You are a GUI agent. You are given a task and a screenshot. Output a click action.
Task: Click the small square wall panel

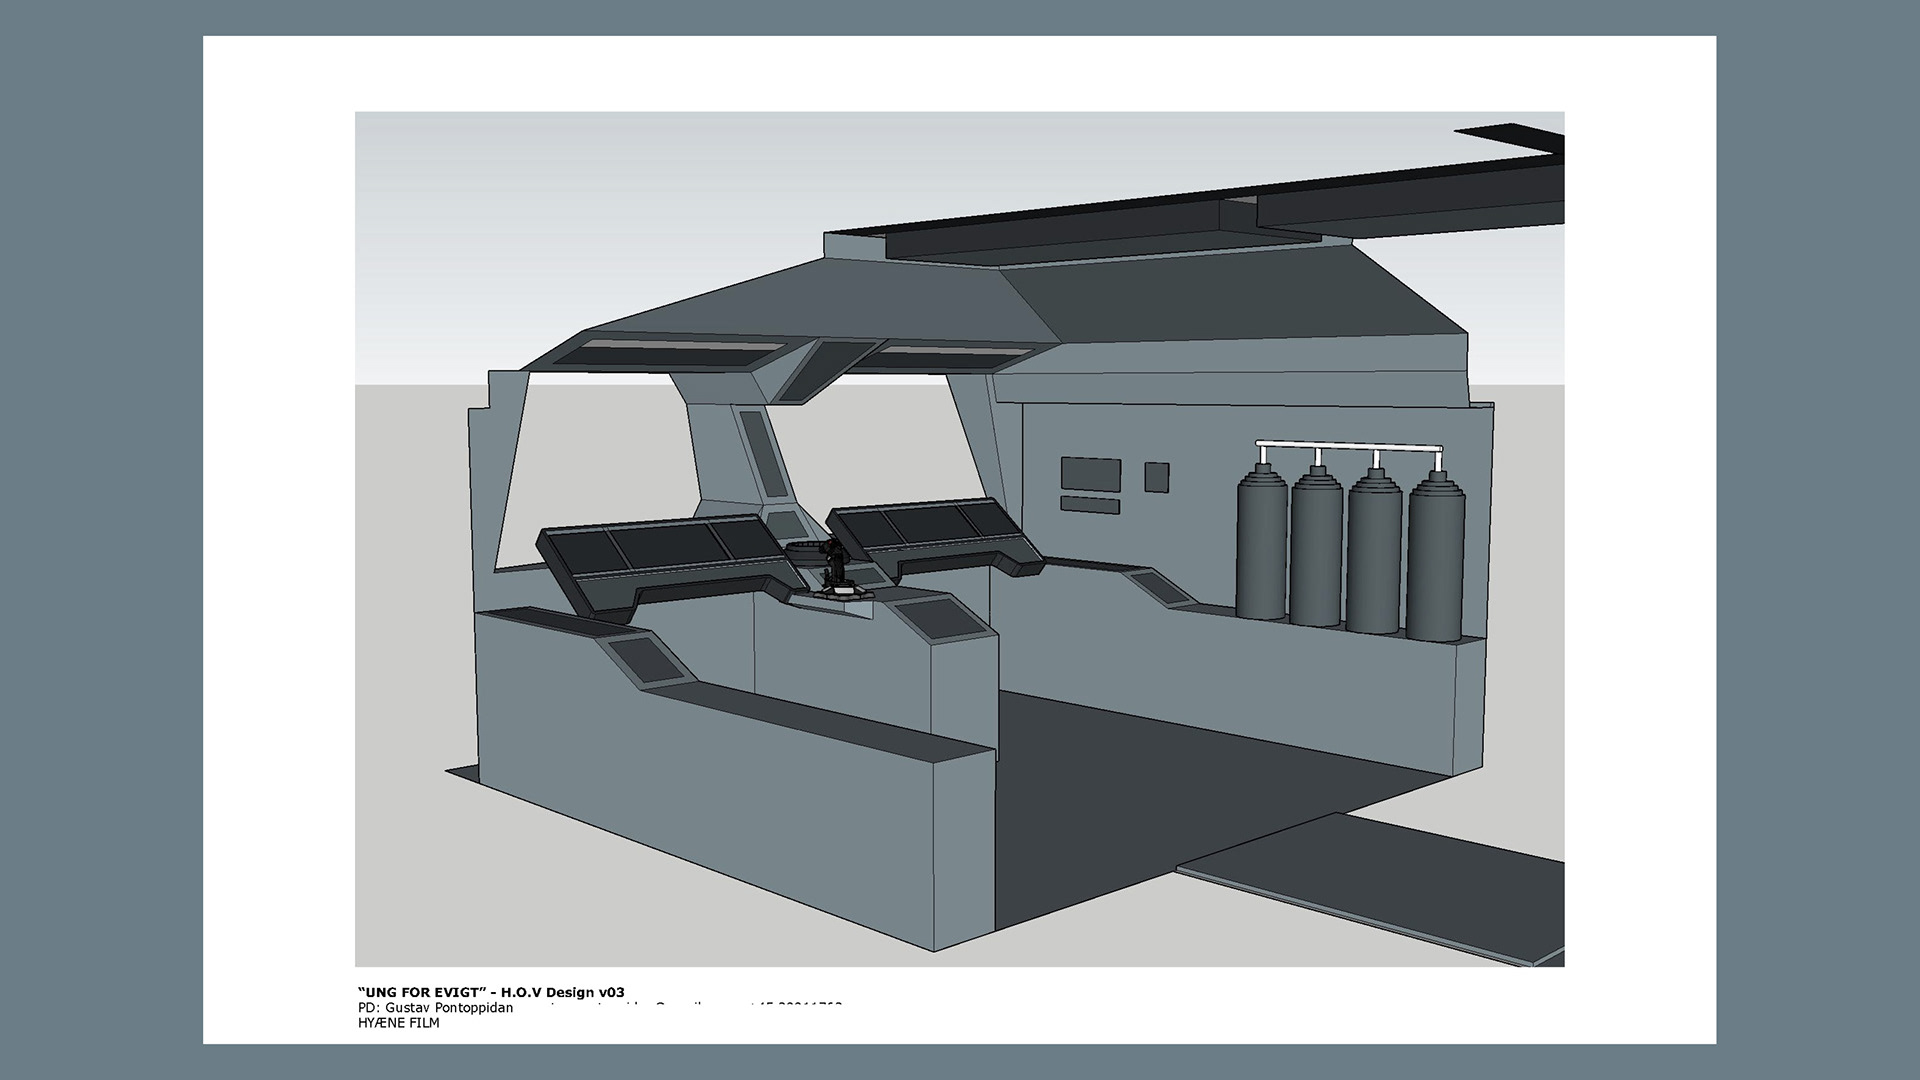pyautogui.click(x=1156, y=477)
